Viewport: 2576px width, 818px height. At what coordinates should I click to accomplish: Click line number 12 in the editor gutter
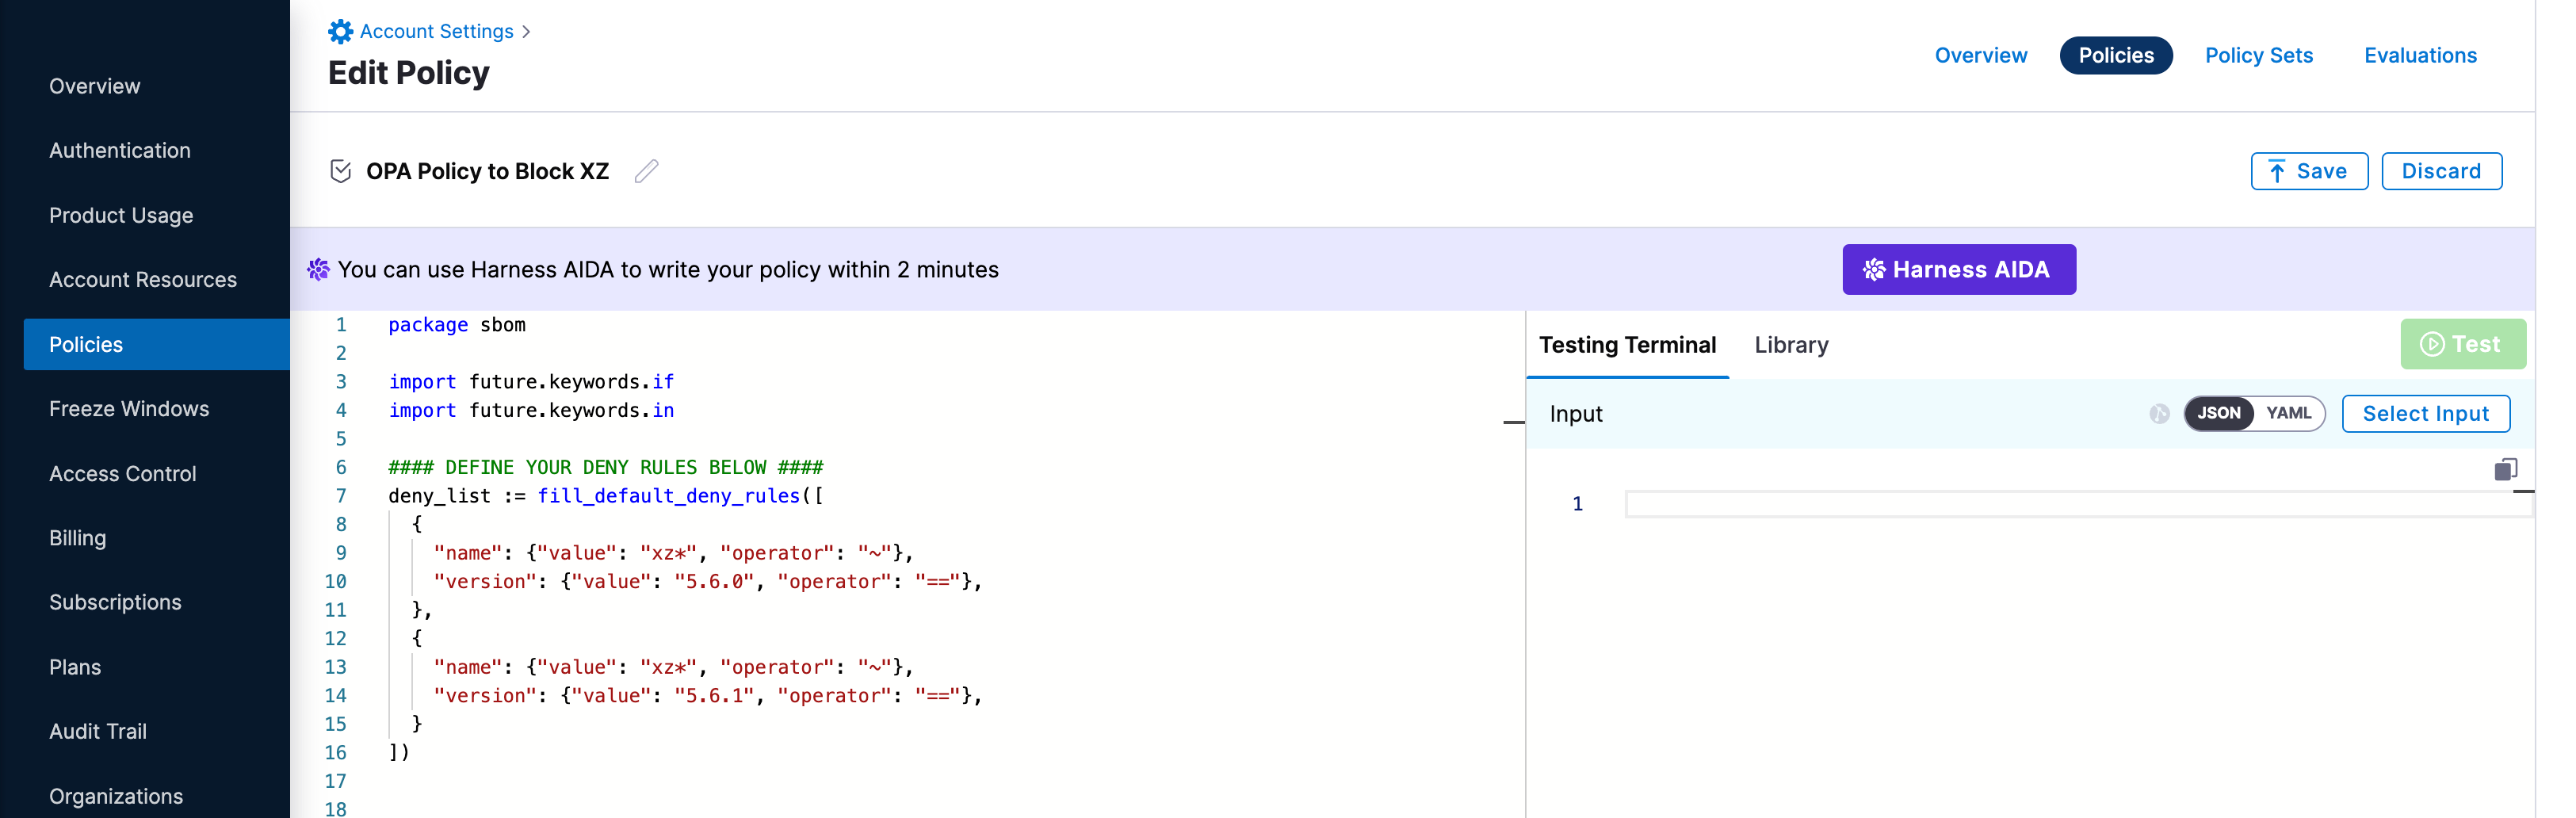[335, 639]
